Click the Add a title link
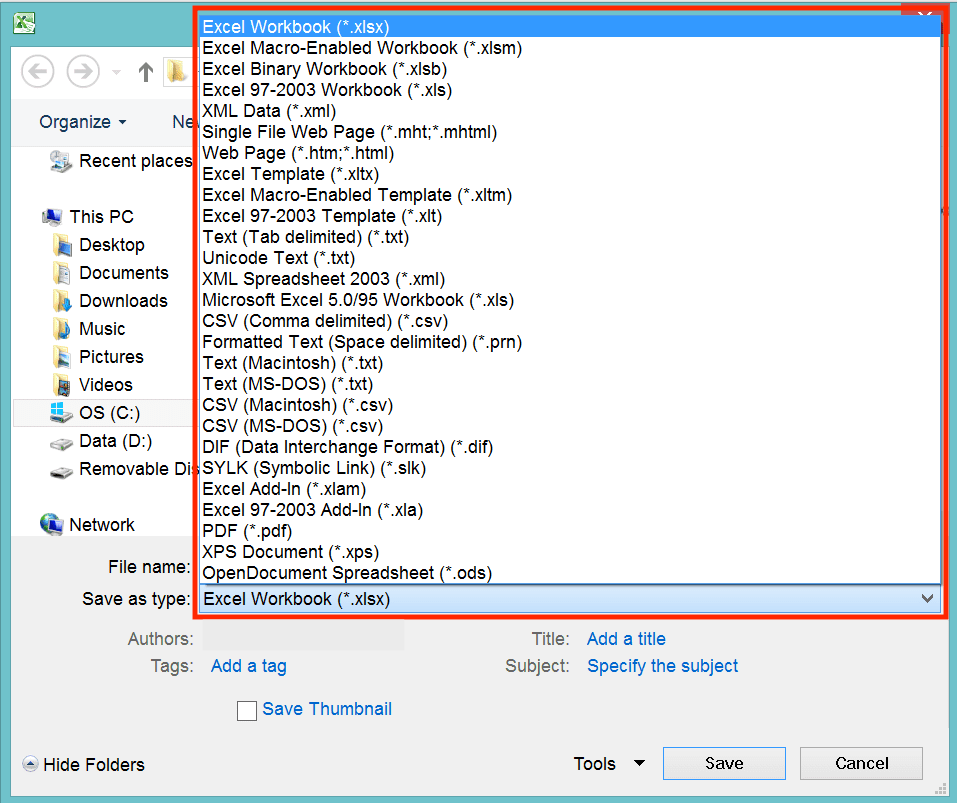 [626, 639]
